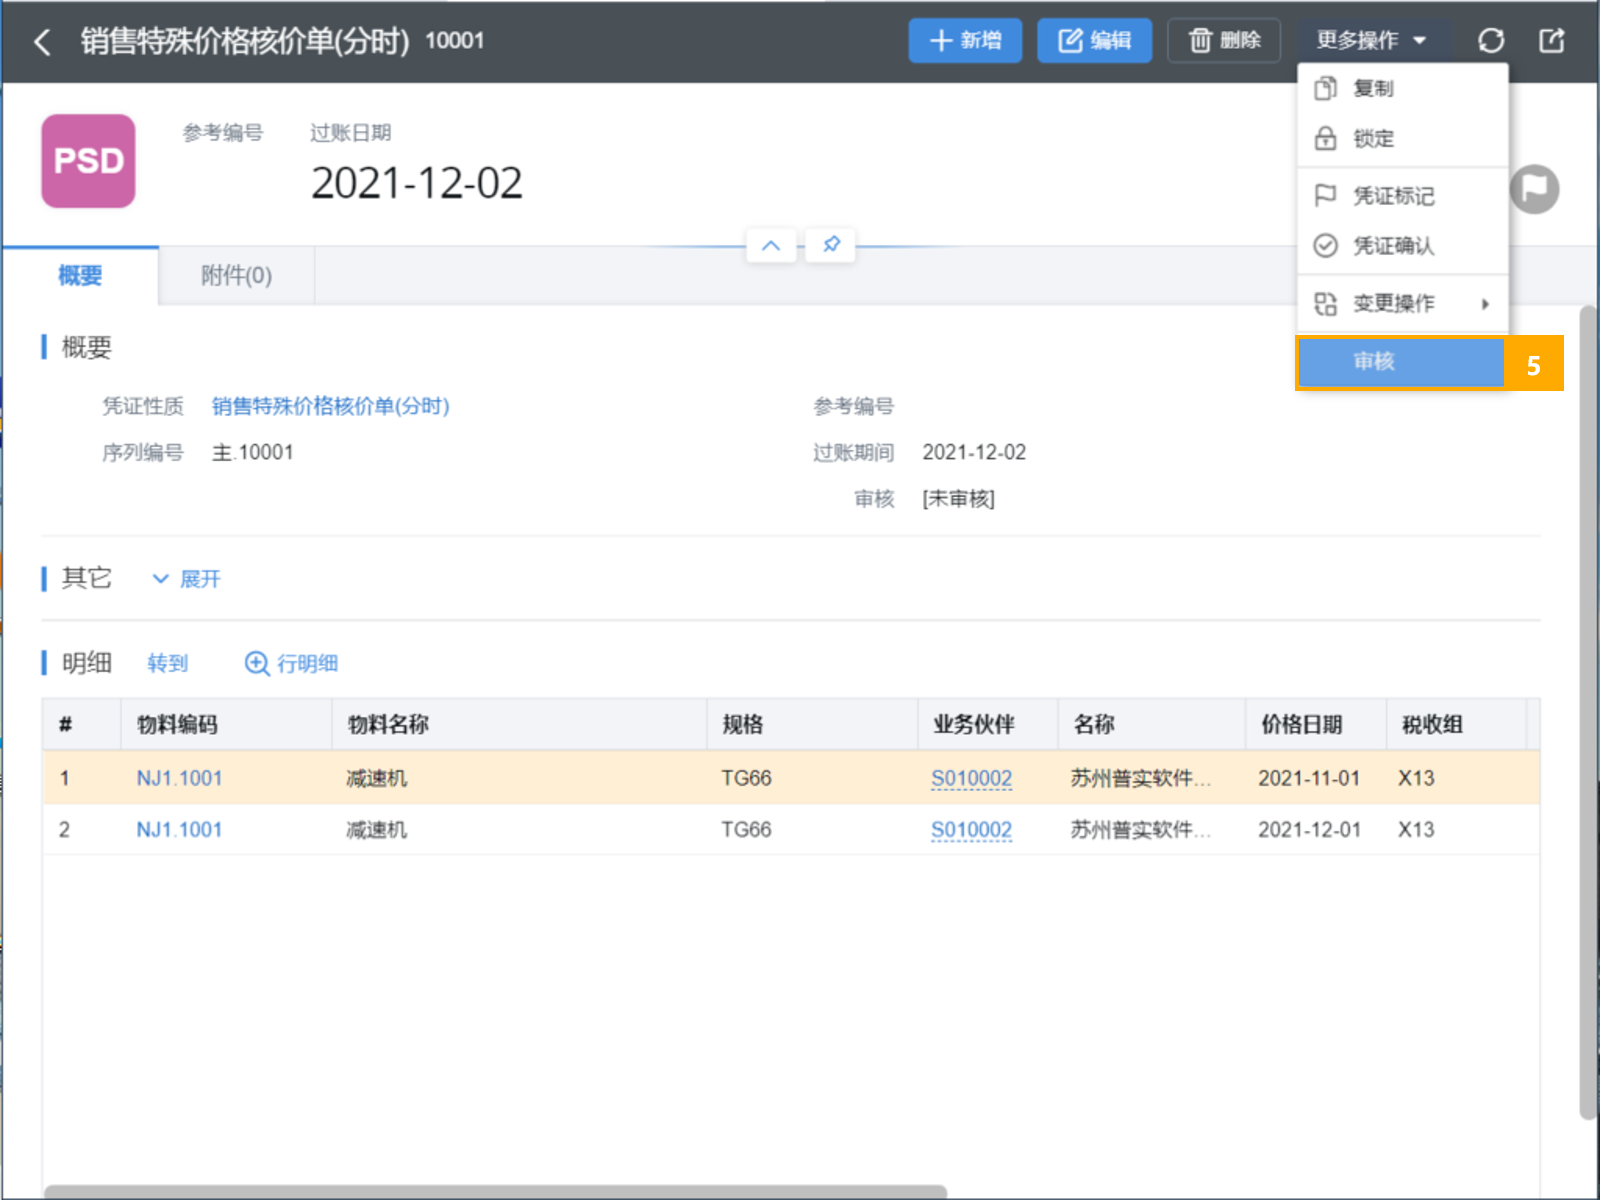Viewport: 1600px width, 1200px height.
Task: Open S010002 partner link in row 2
Action: pyautogui.click(x=971, y=830)
